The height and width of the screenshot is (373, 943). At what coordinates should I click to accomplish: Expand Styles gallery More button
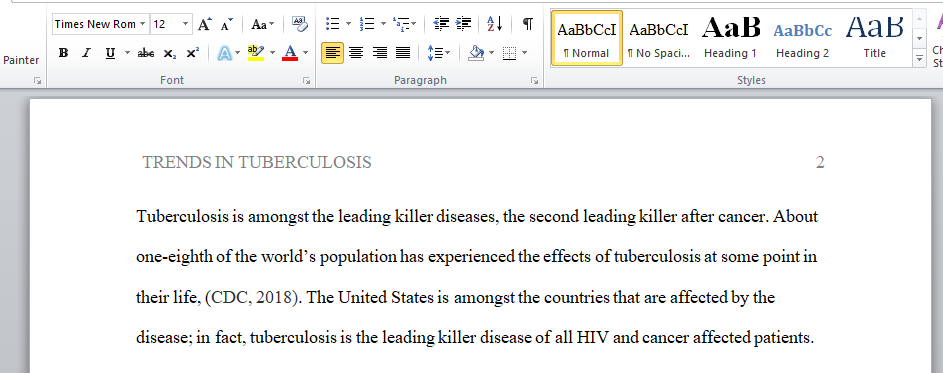pyautogui.click(x=919, y=58)
